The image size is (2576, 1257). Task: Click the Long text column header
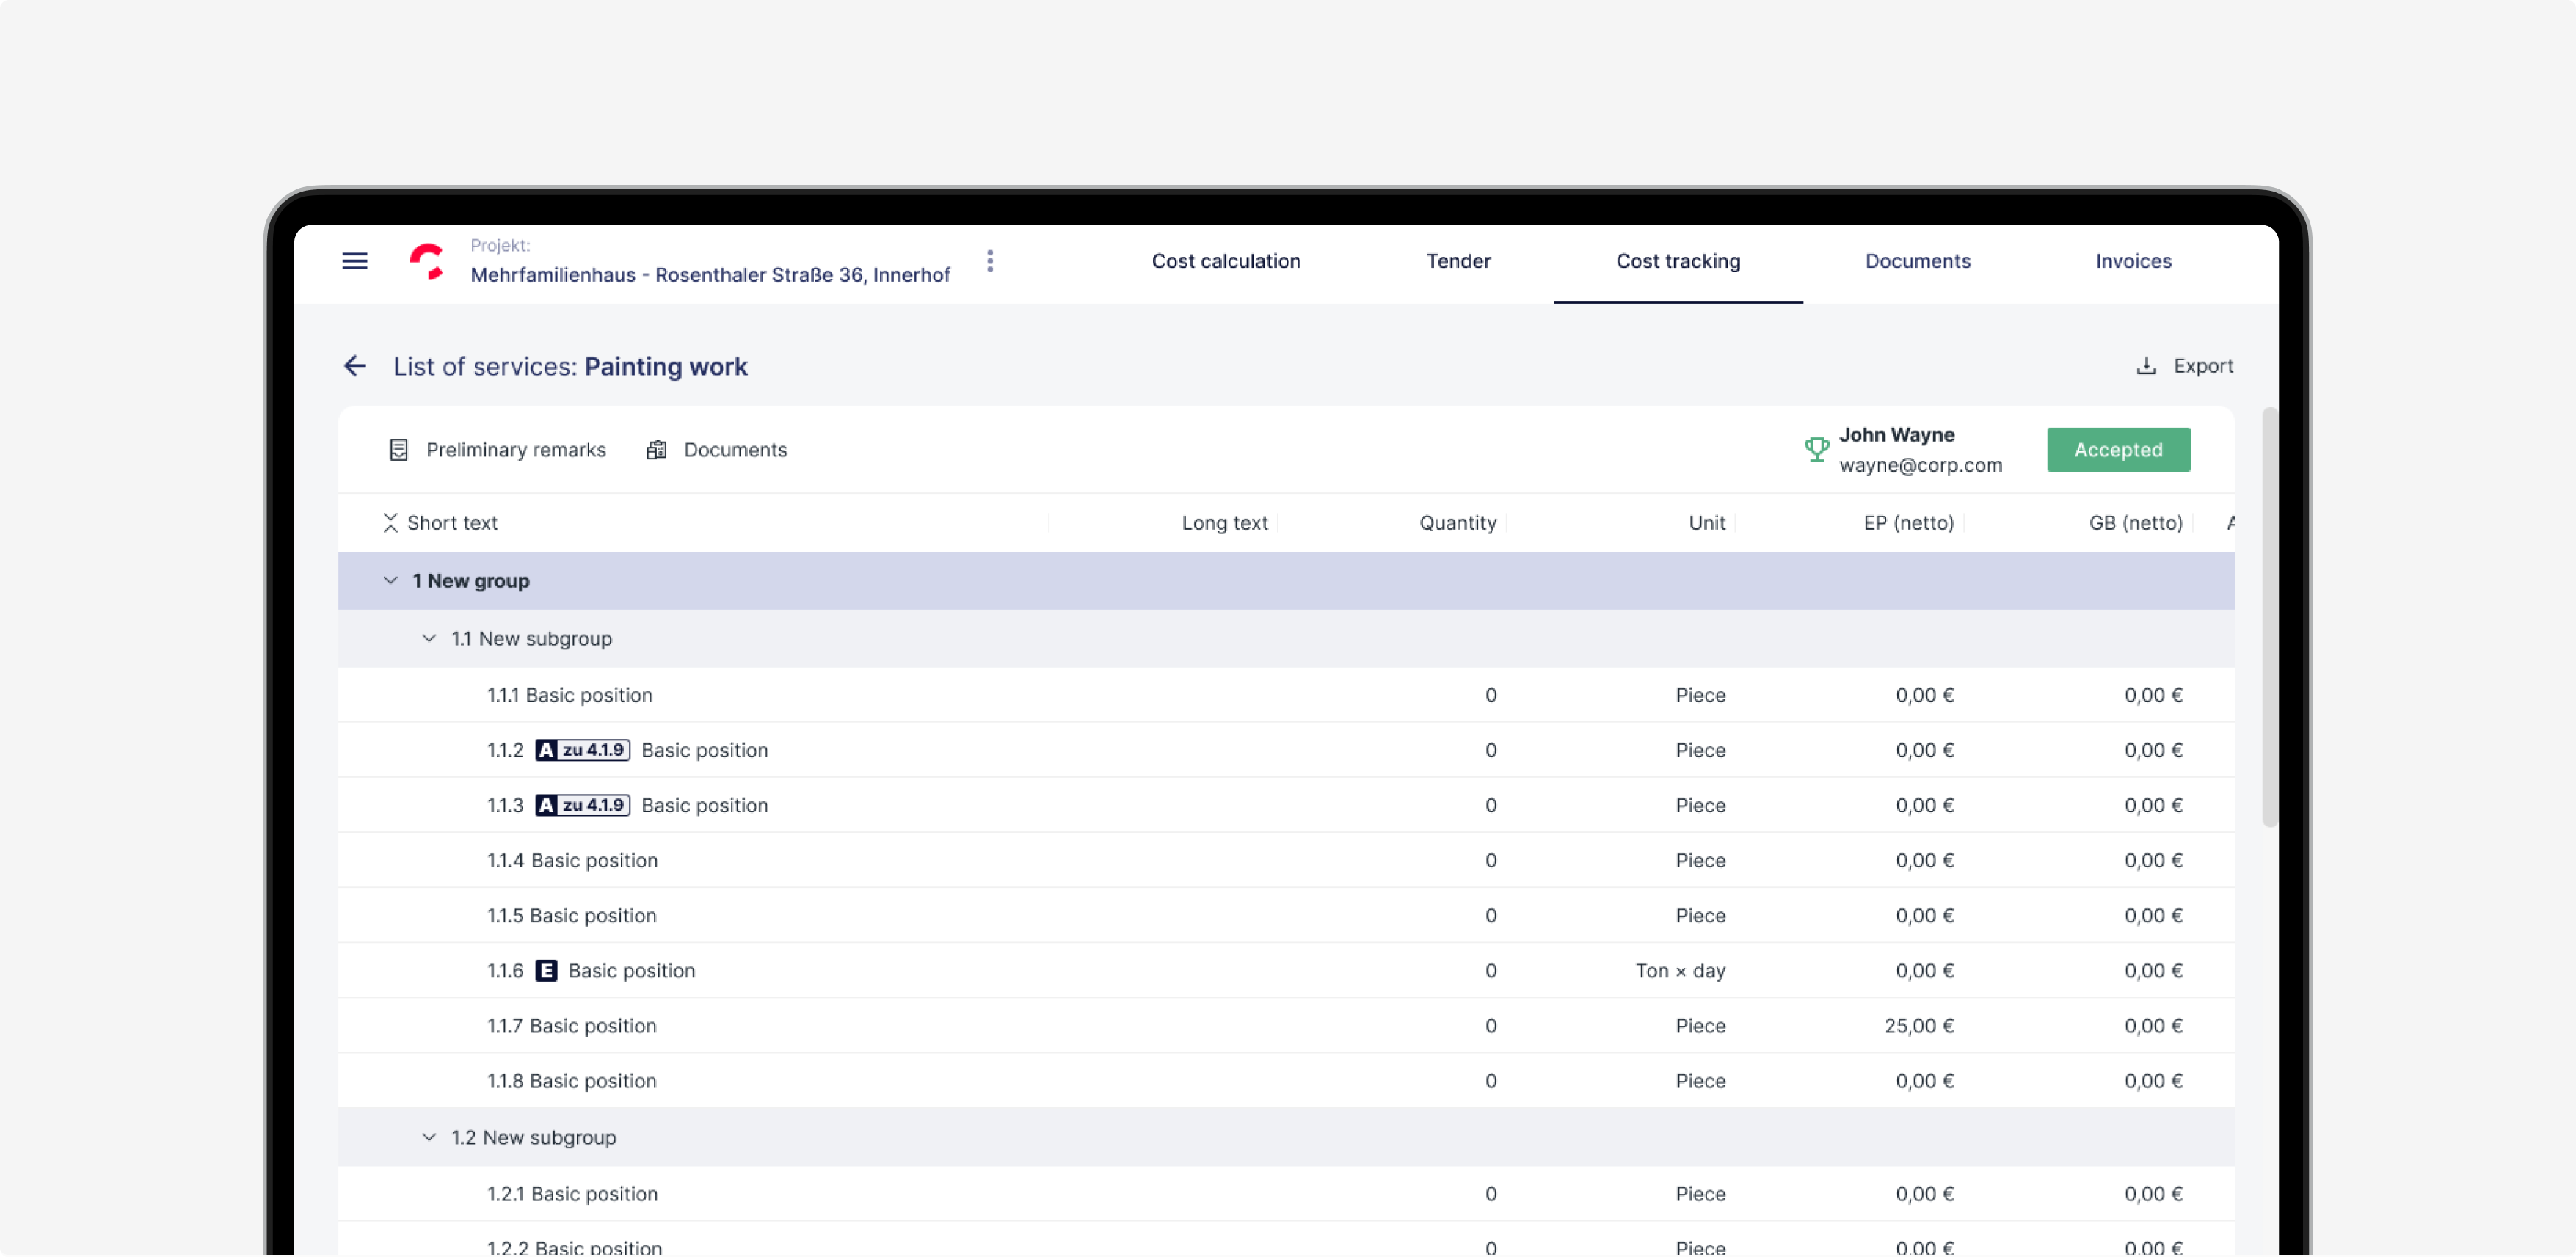(1224, 523)
